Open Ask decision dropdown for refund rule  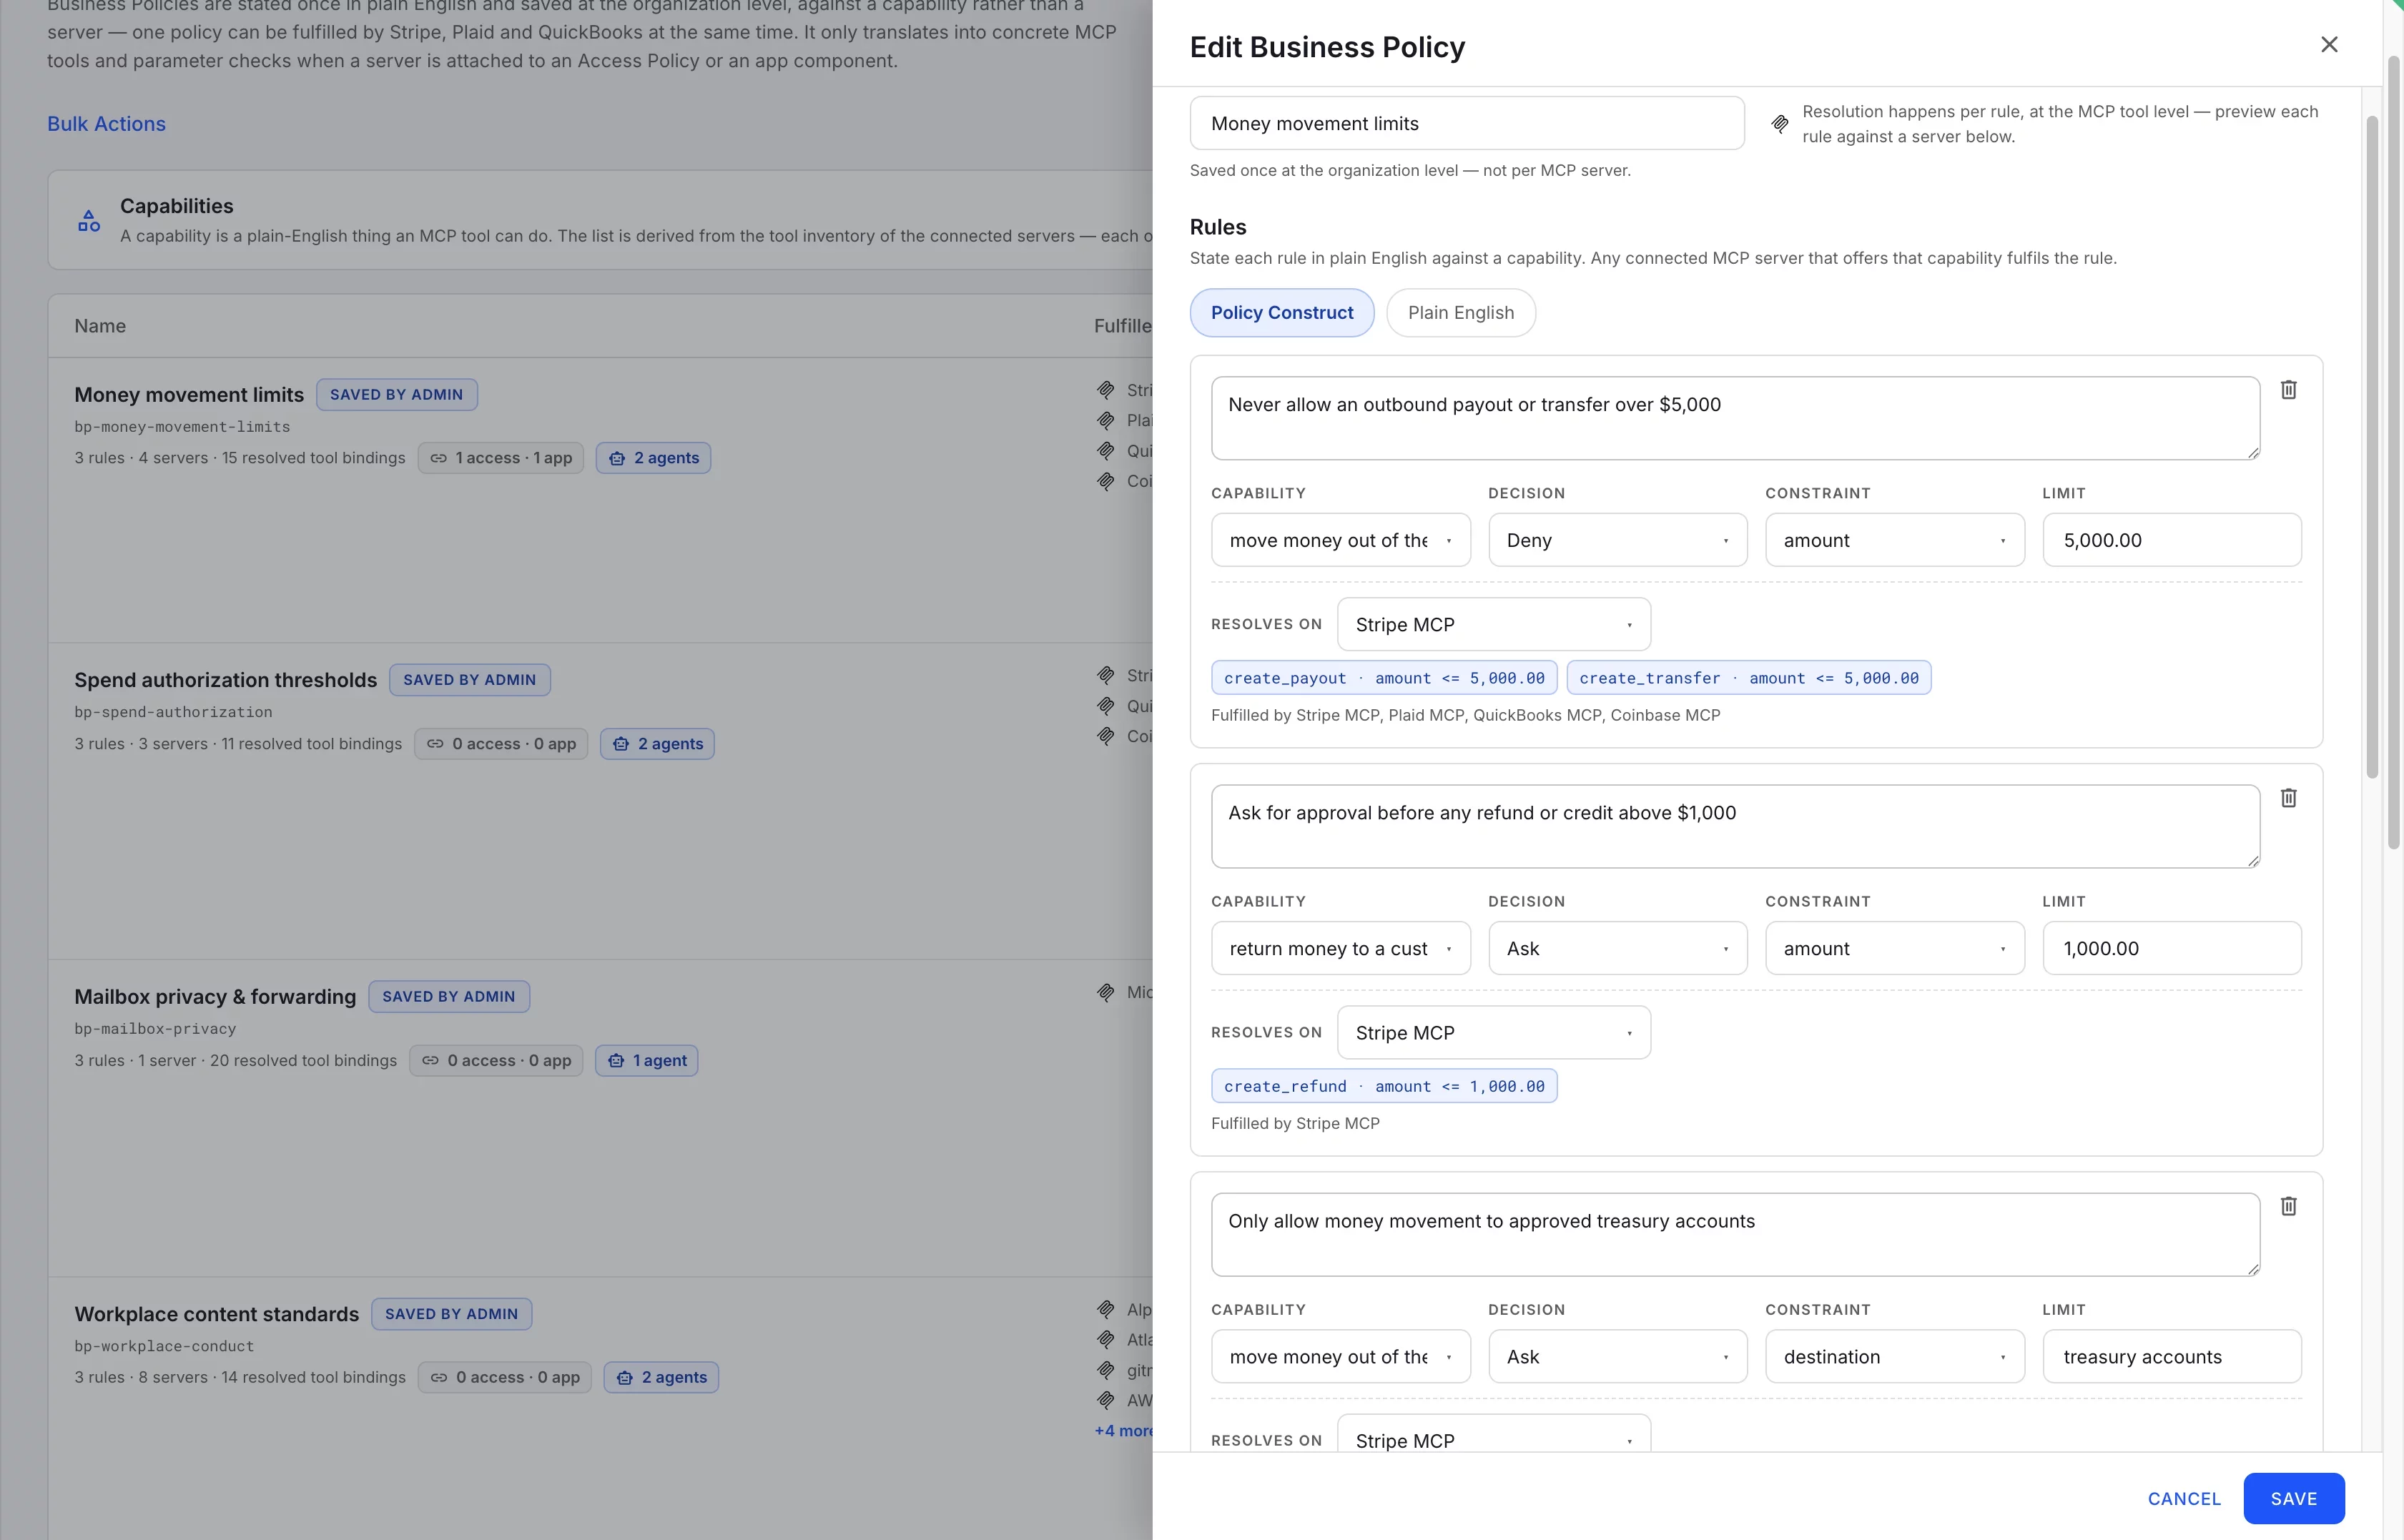pyautogui.click(x=1618, y=948)
